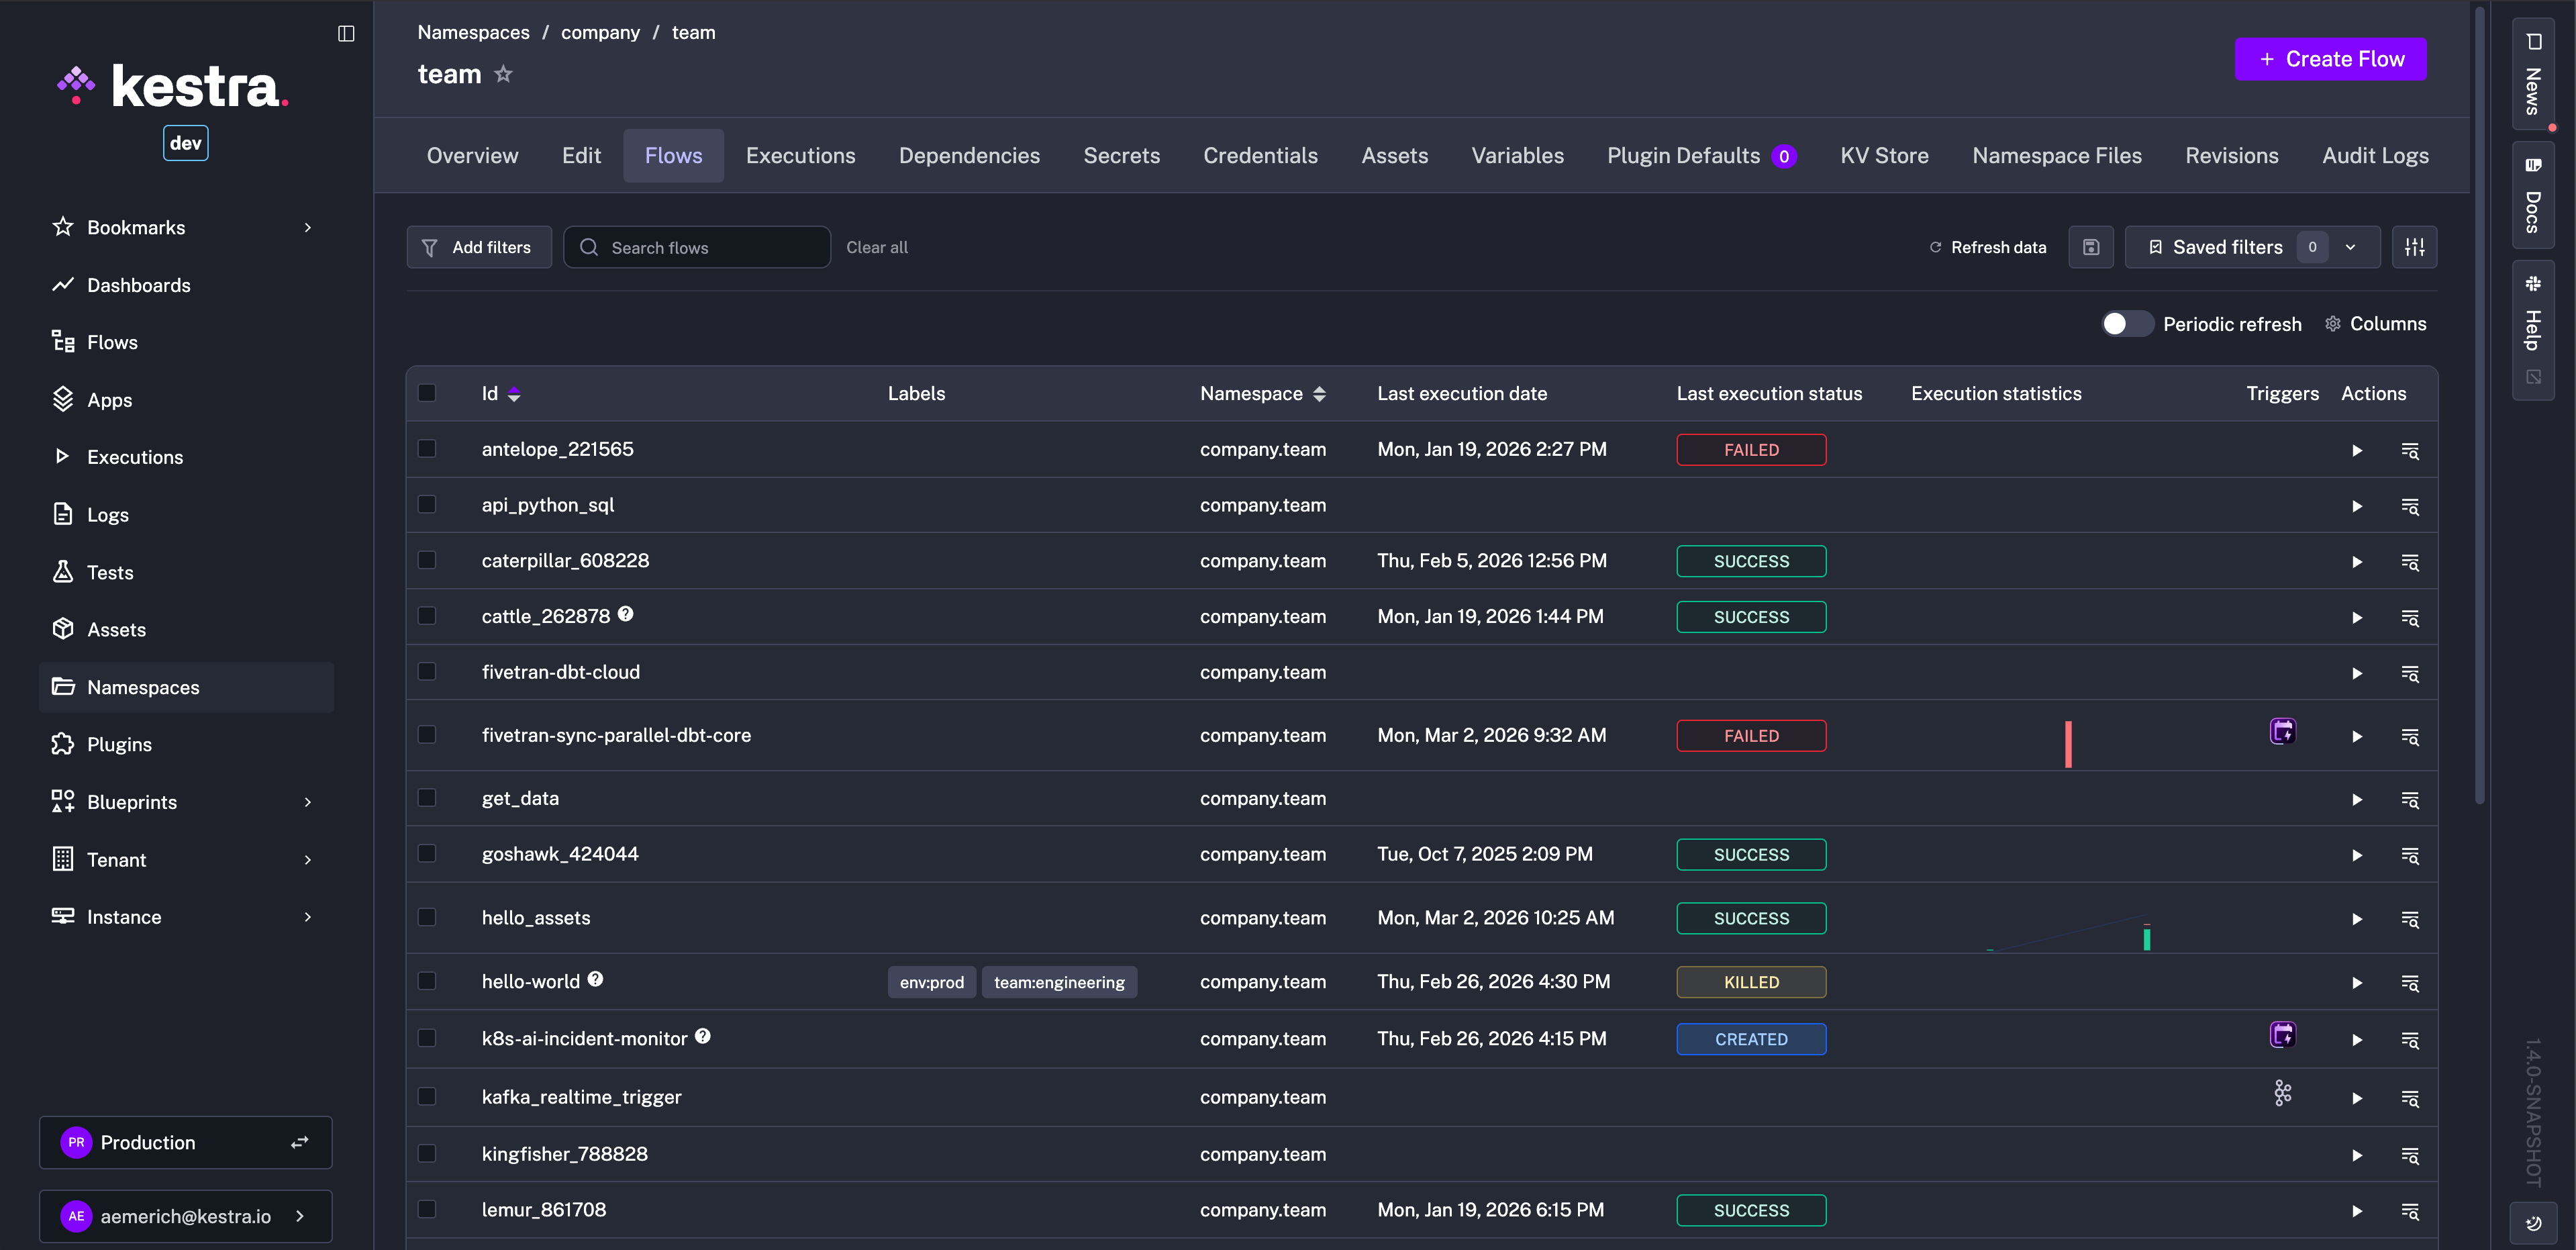The width and height of the screenshot is (2576, 1250).
Task: Run the antelope_221565 flow with the play icon
Action: [x=2356, y=450]
